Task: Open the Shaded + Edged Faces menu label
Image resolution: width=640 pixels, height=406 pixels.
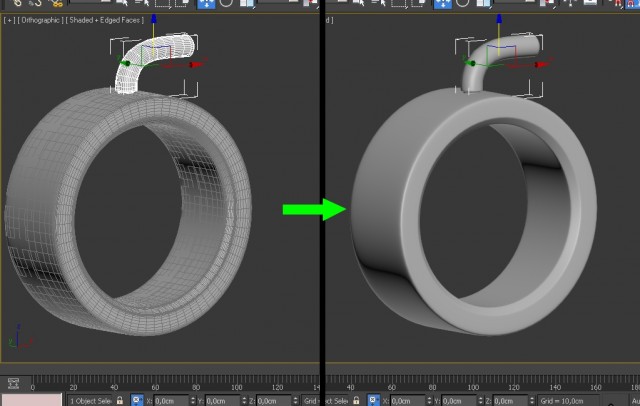Action: (105, 20)
